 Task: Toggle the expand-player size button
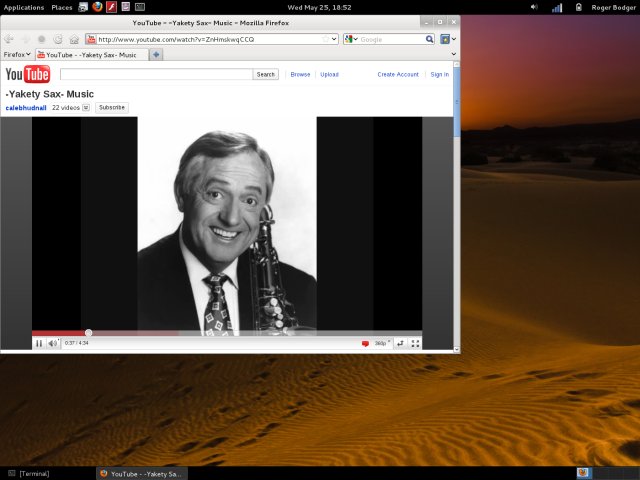(x=400, y=343)
